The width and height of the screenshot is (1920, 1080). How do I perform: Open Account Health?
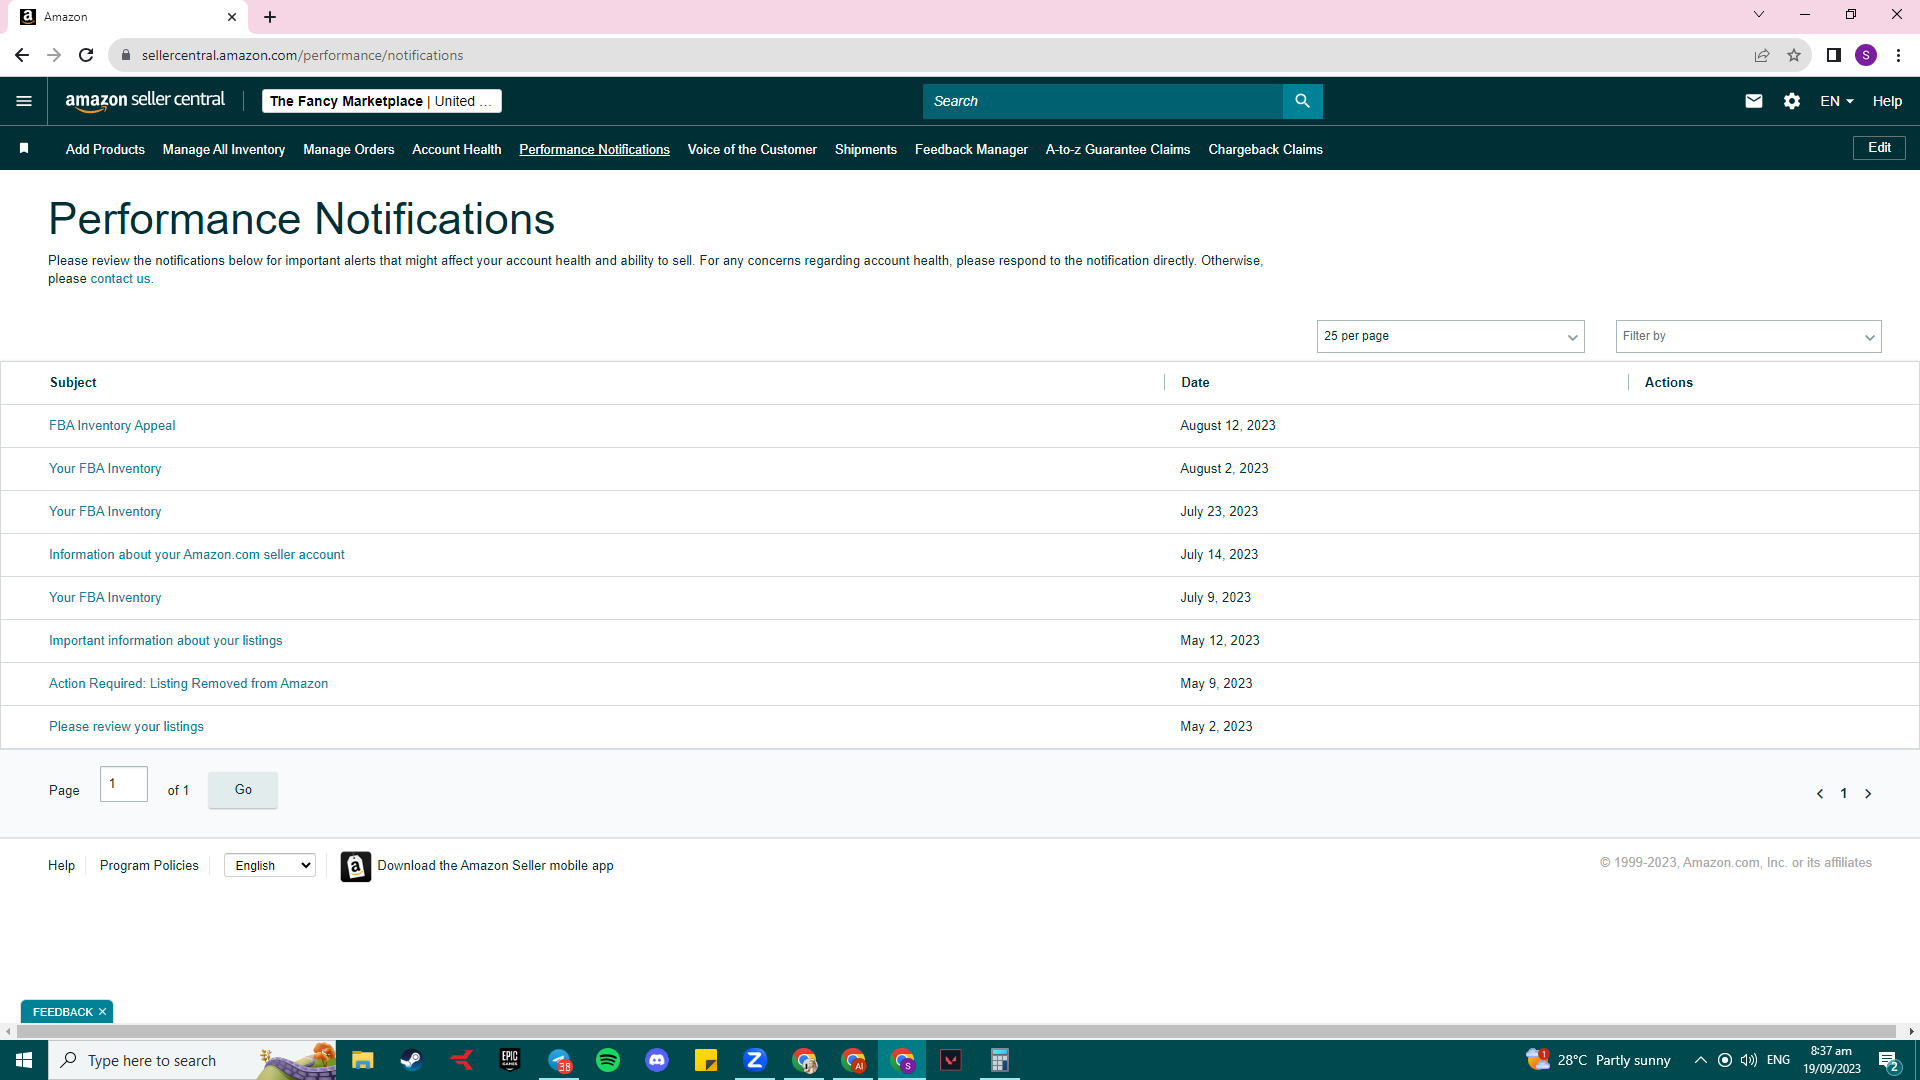click(x=457, y=149)
